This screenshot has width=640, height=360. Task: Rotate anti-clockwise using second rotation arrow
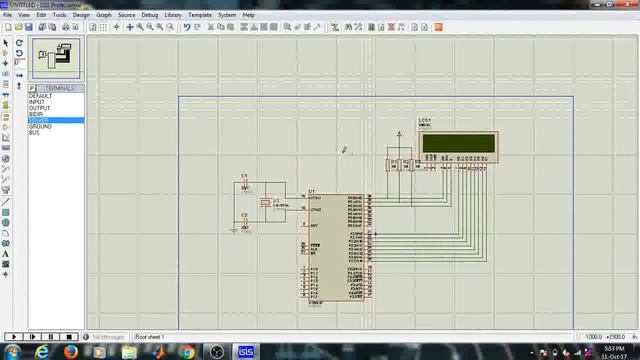coord(19,53)
